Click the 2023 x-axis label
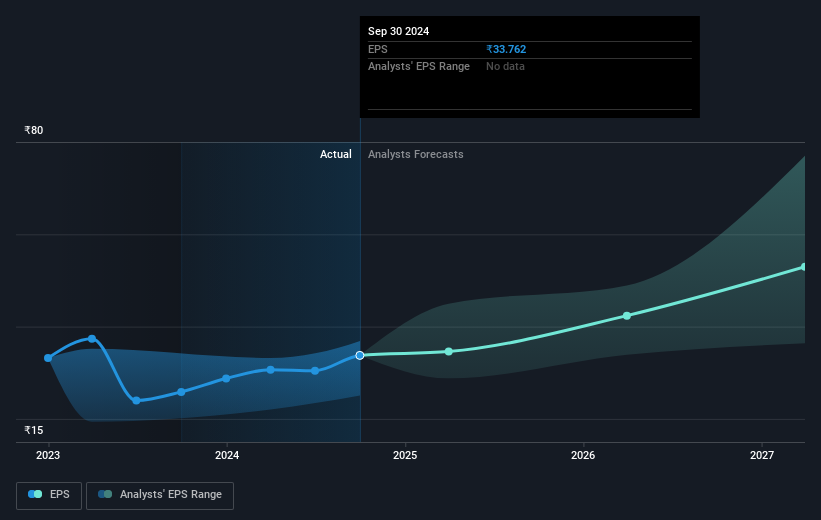Viewport: 821px width, 520px height. click(48, 456)
